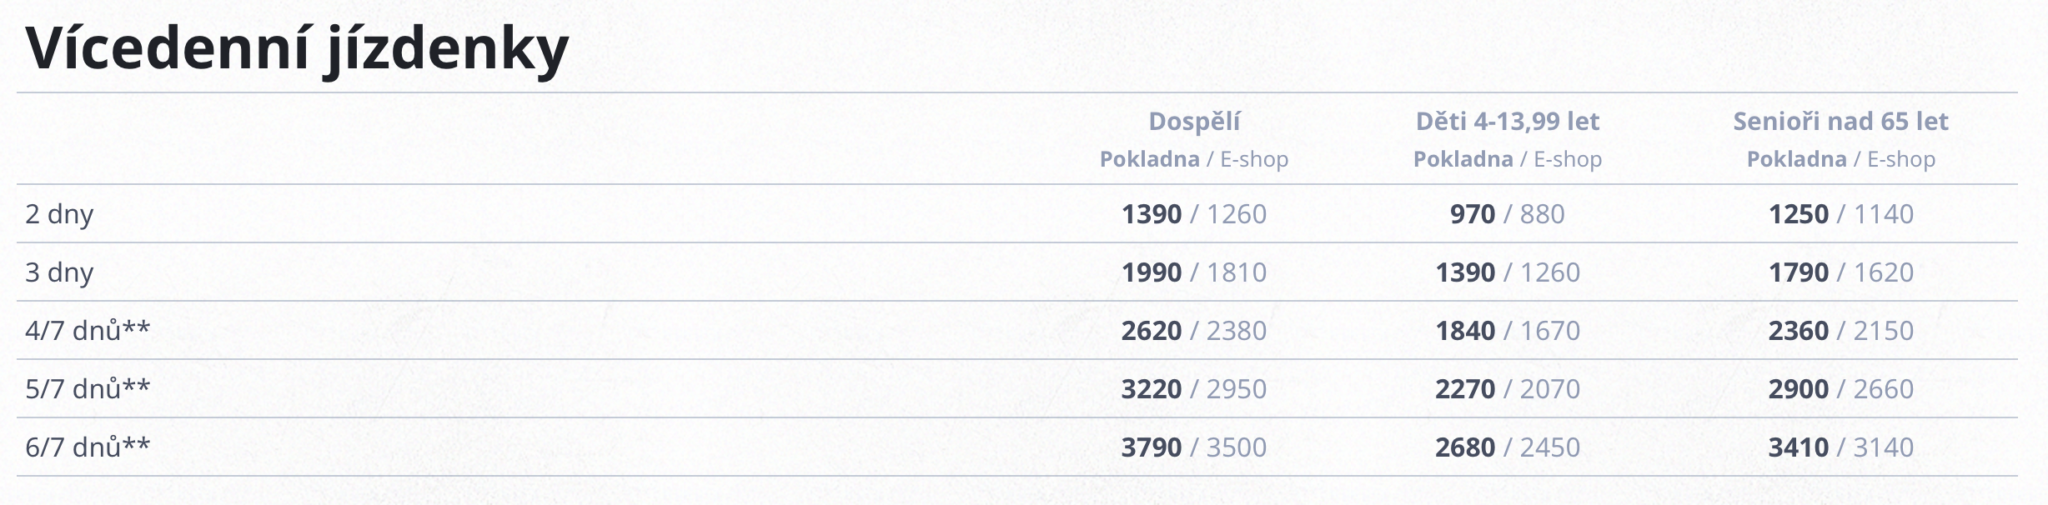Click adult 4/7 days price 2620 / 2380
This screenshot has width=2048, height=505.
(x=1193, y=330)
